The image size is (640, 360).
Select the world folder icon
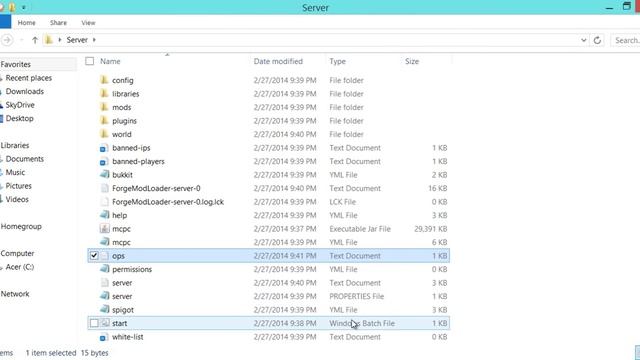tap(104, 134)
